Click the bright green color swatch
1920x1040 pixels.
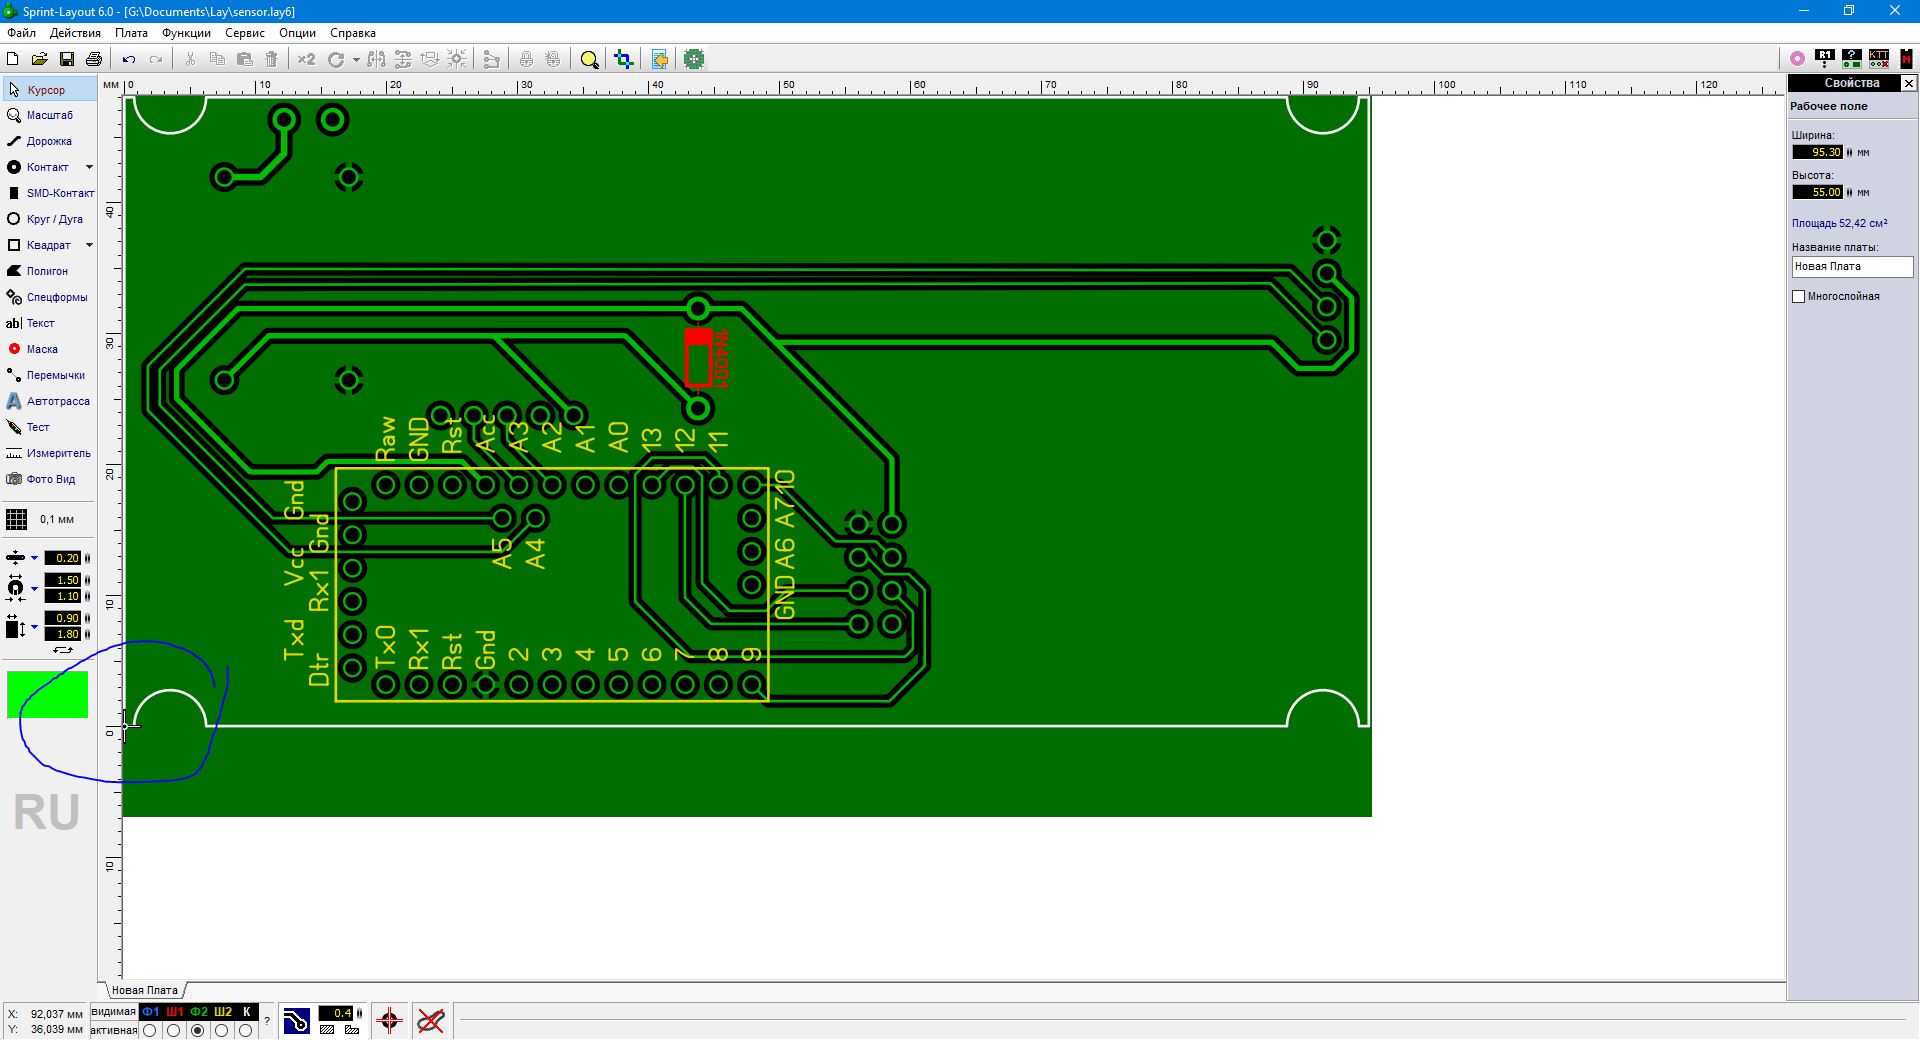tap(47, 694)
